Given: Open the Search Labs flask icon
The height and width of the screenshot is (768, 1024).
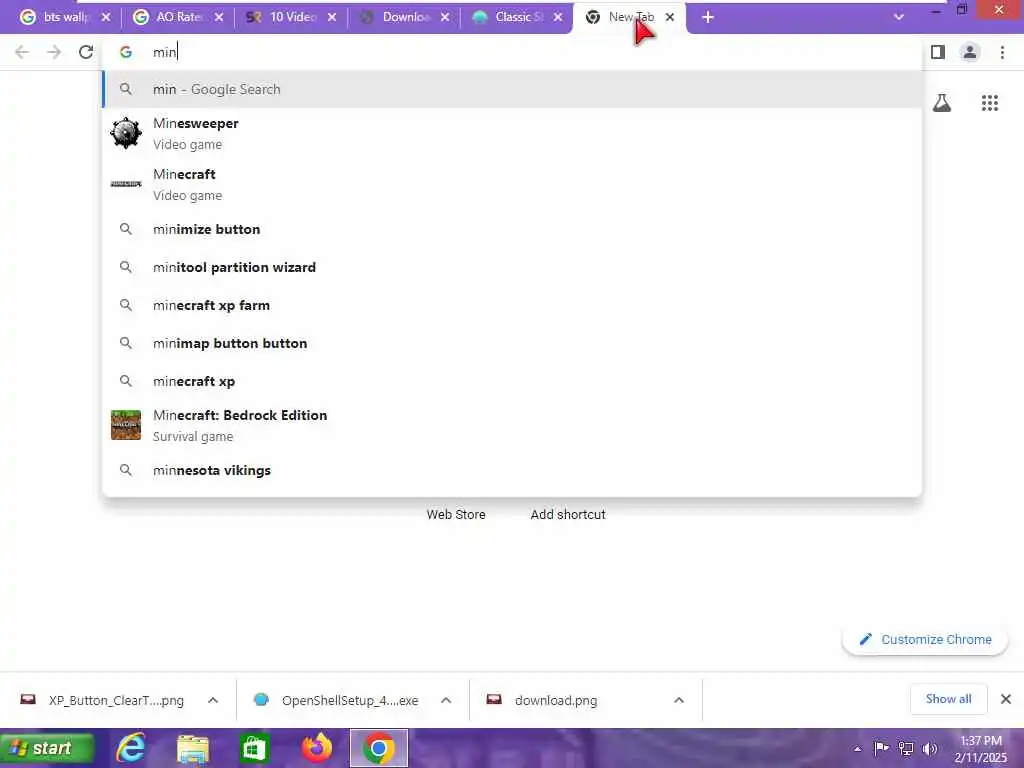Looking at the screenshot, I should coord(942,103).
